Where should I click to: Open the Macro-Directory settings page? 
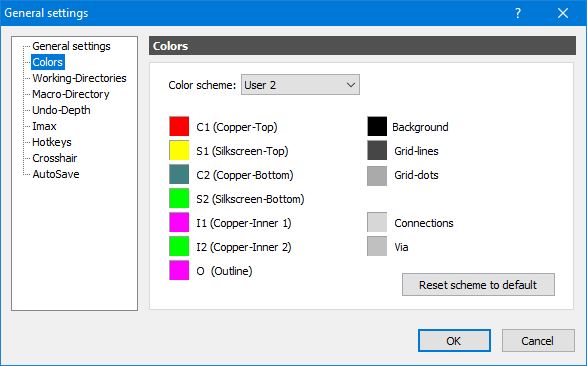pos(71,94)
